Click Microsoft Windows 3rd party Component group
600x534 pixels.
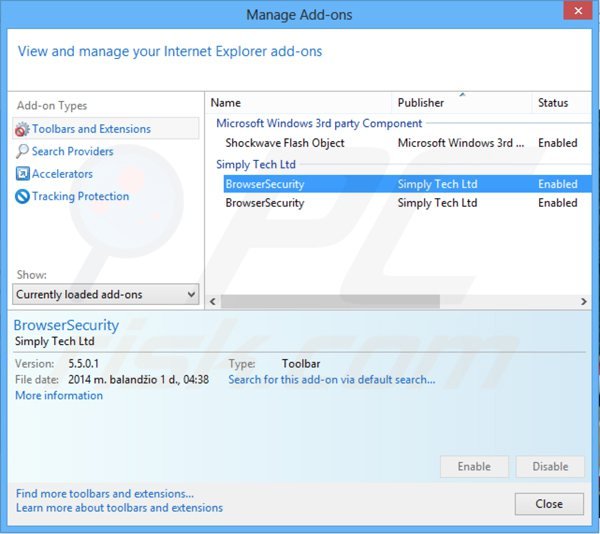[319, 124]
